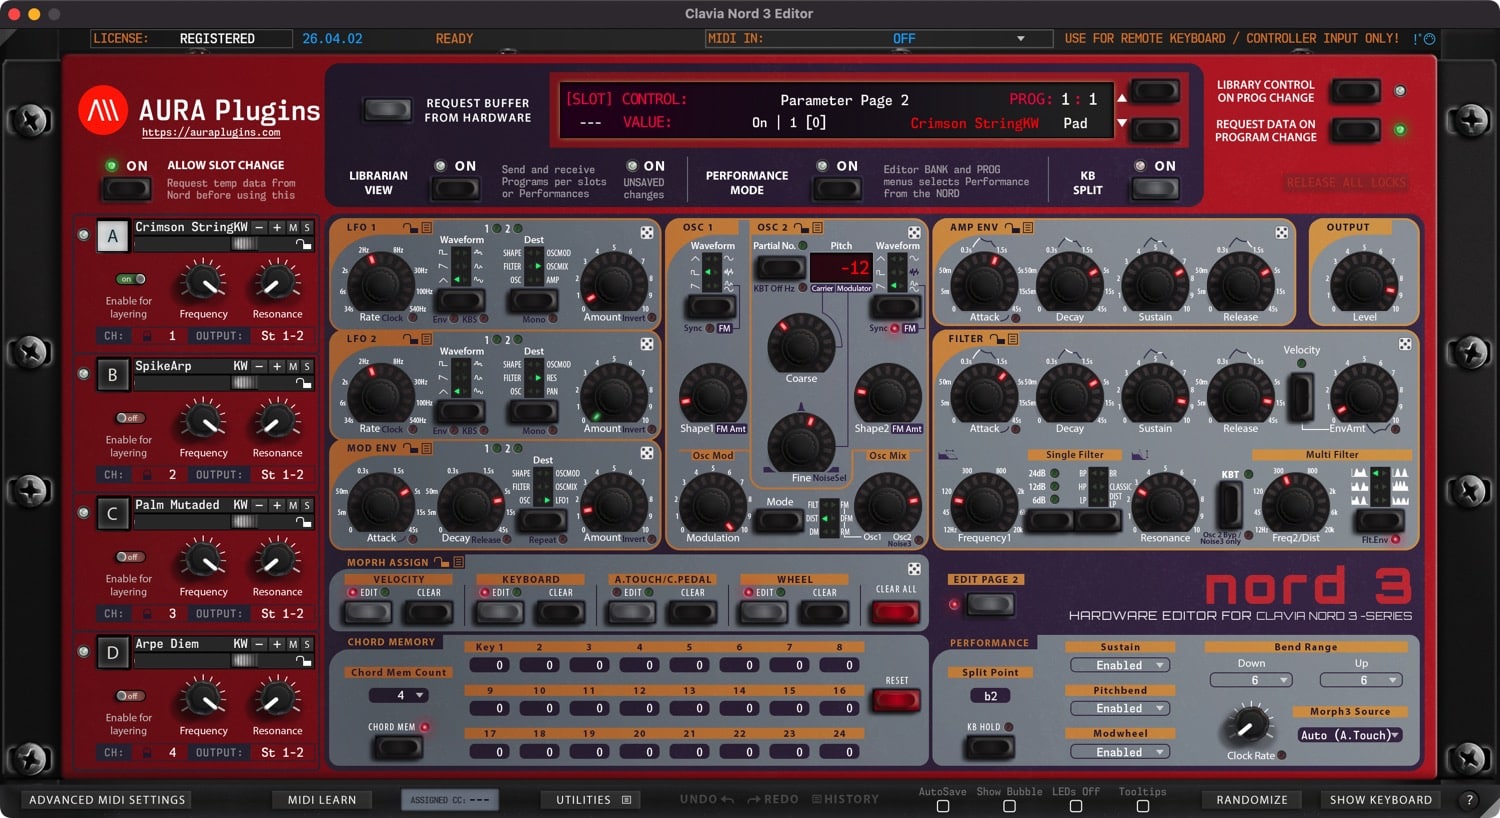Open the Sustain Enabled dropdown

(x=1120, y=664)
